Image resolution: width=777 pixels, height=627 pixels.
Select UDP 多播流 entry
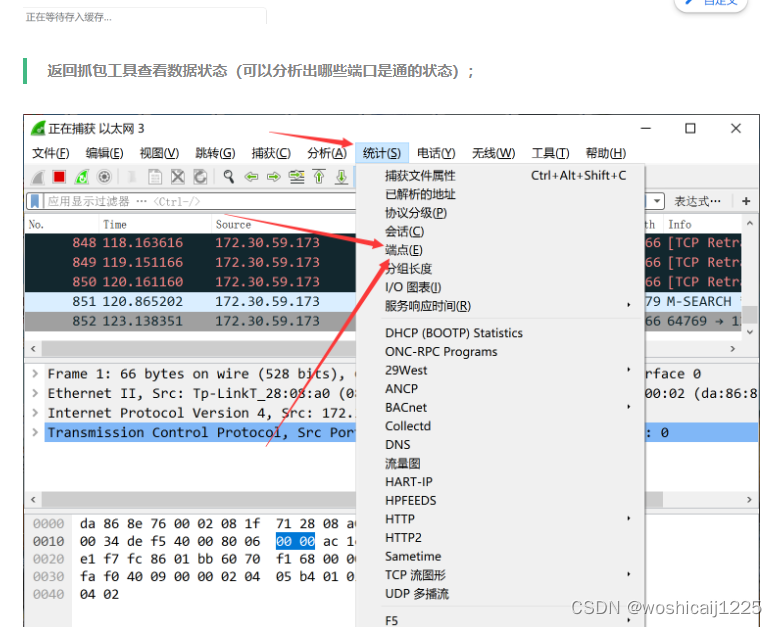pos(500,594)
